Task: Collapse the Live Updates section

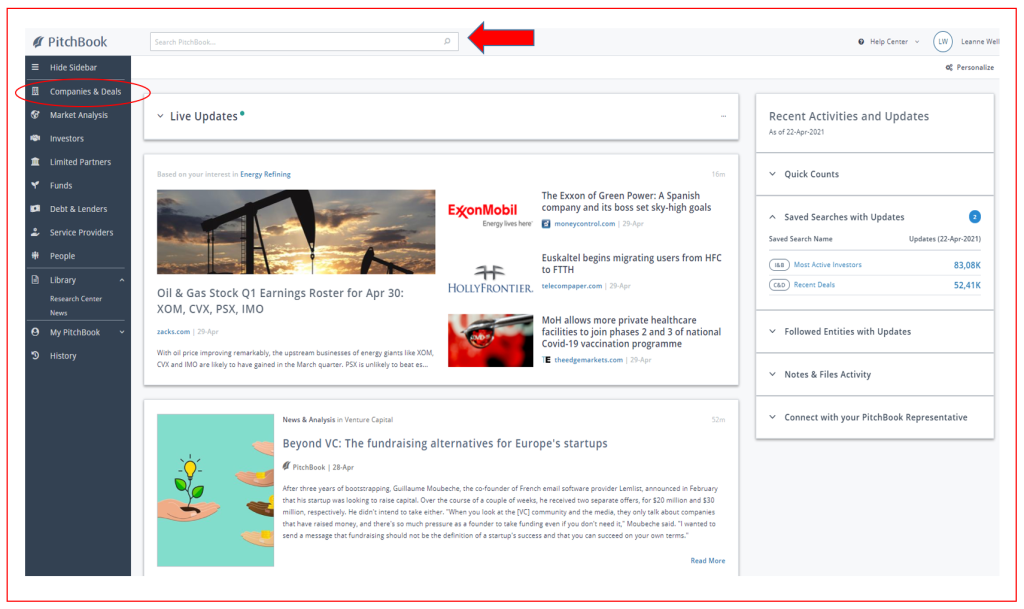Action: [160, 116]
